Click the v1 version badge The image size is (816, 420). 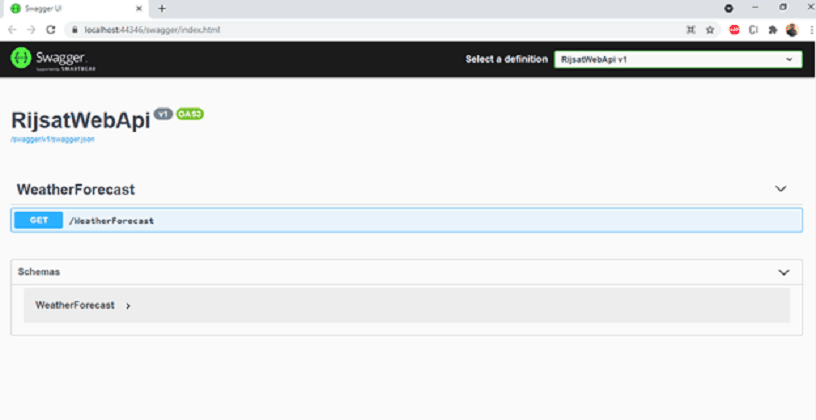pyautogui.click(x=163, y=114)
